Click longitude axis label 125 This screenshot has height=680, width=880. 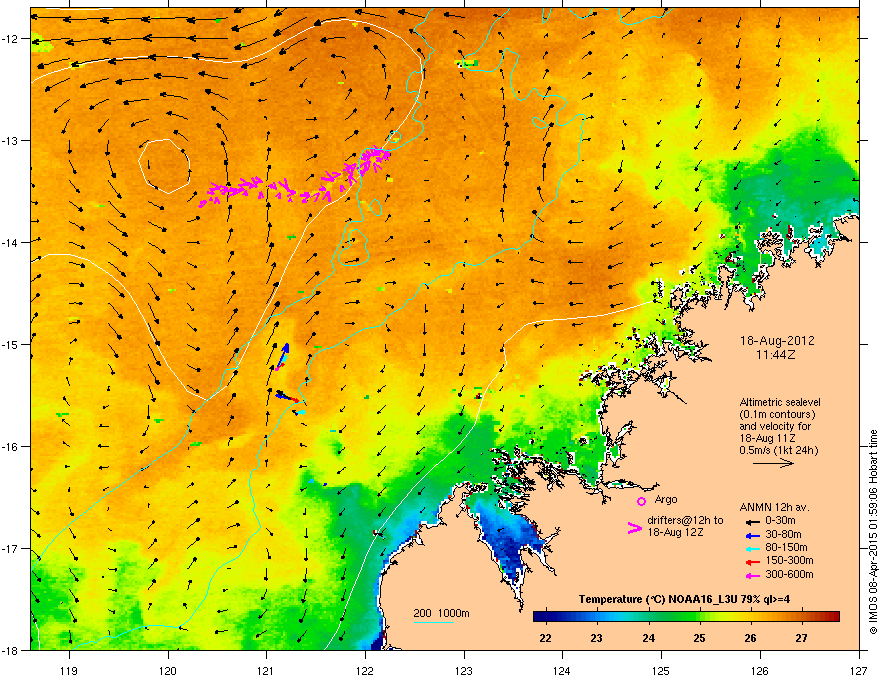(661, 671)
